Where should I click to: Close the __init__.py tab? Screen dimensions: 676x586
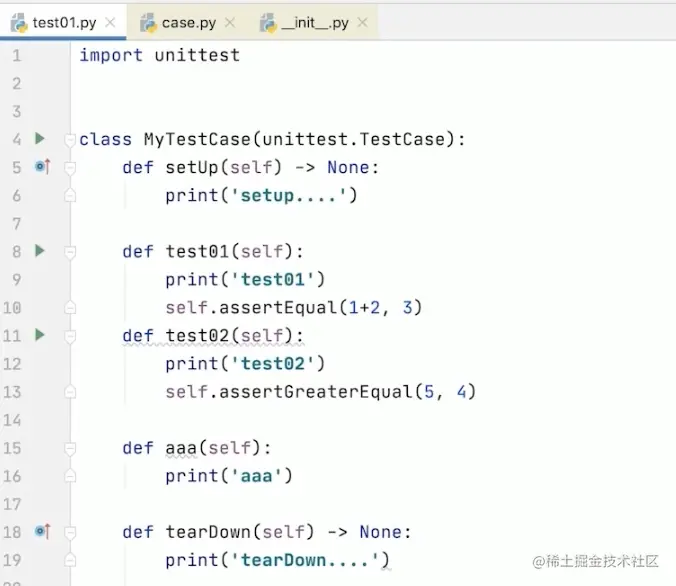363,22
